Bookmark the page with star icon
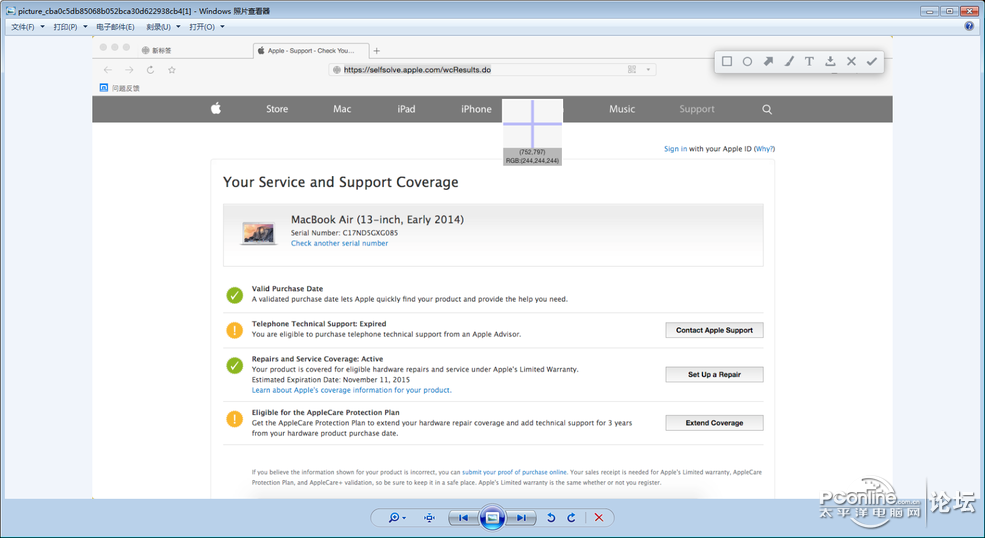This screenshot has width=985, height=538. [171, 70]
